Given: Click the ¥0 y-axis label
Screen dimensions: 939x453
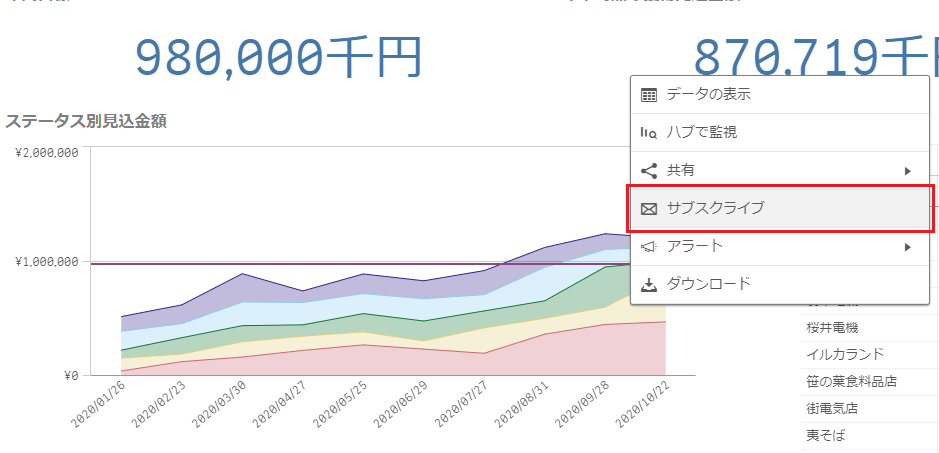Looking at the screenshot, I should click(71, 376).
